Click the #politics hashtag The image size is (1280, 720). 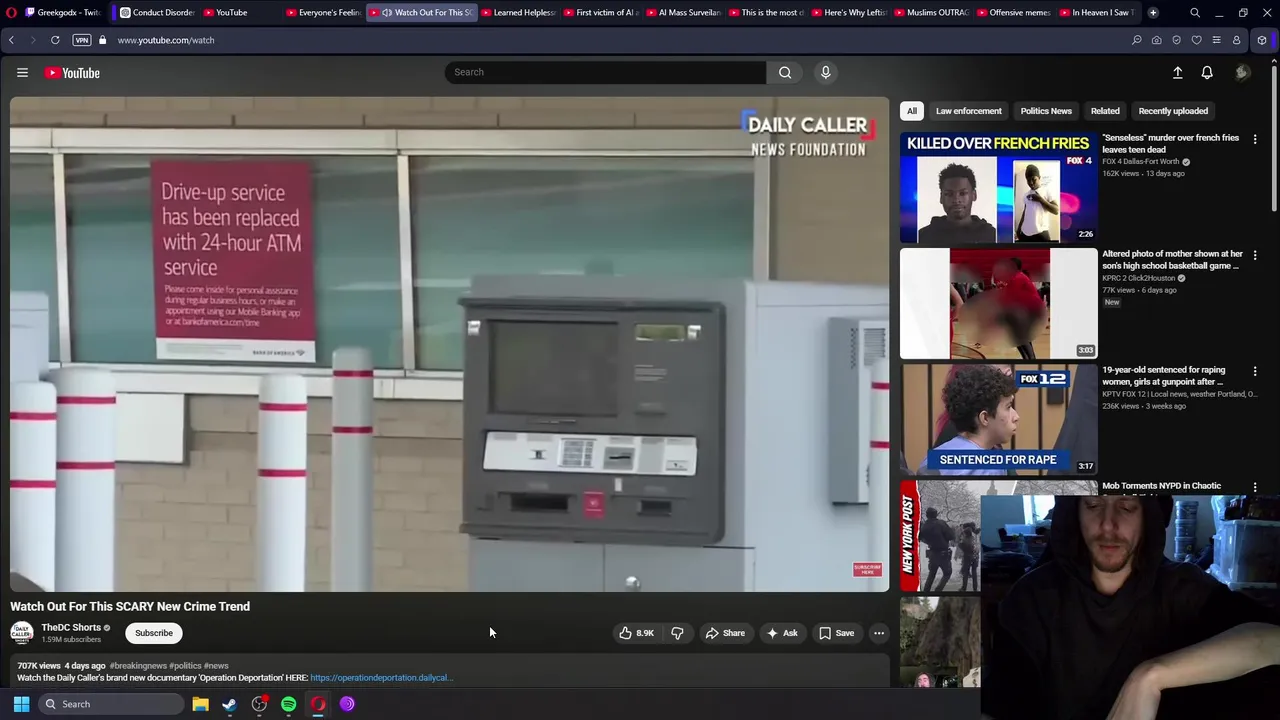[x=185, y=666]
